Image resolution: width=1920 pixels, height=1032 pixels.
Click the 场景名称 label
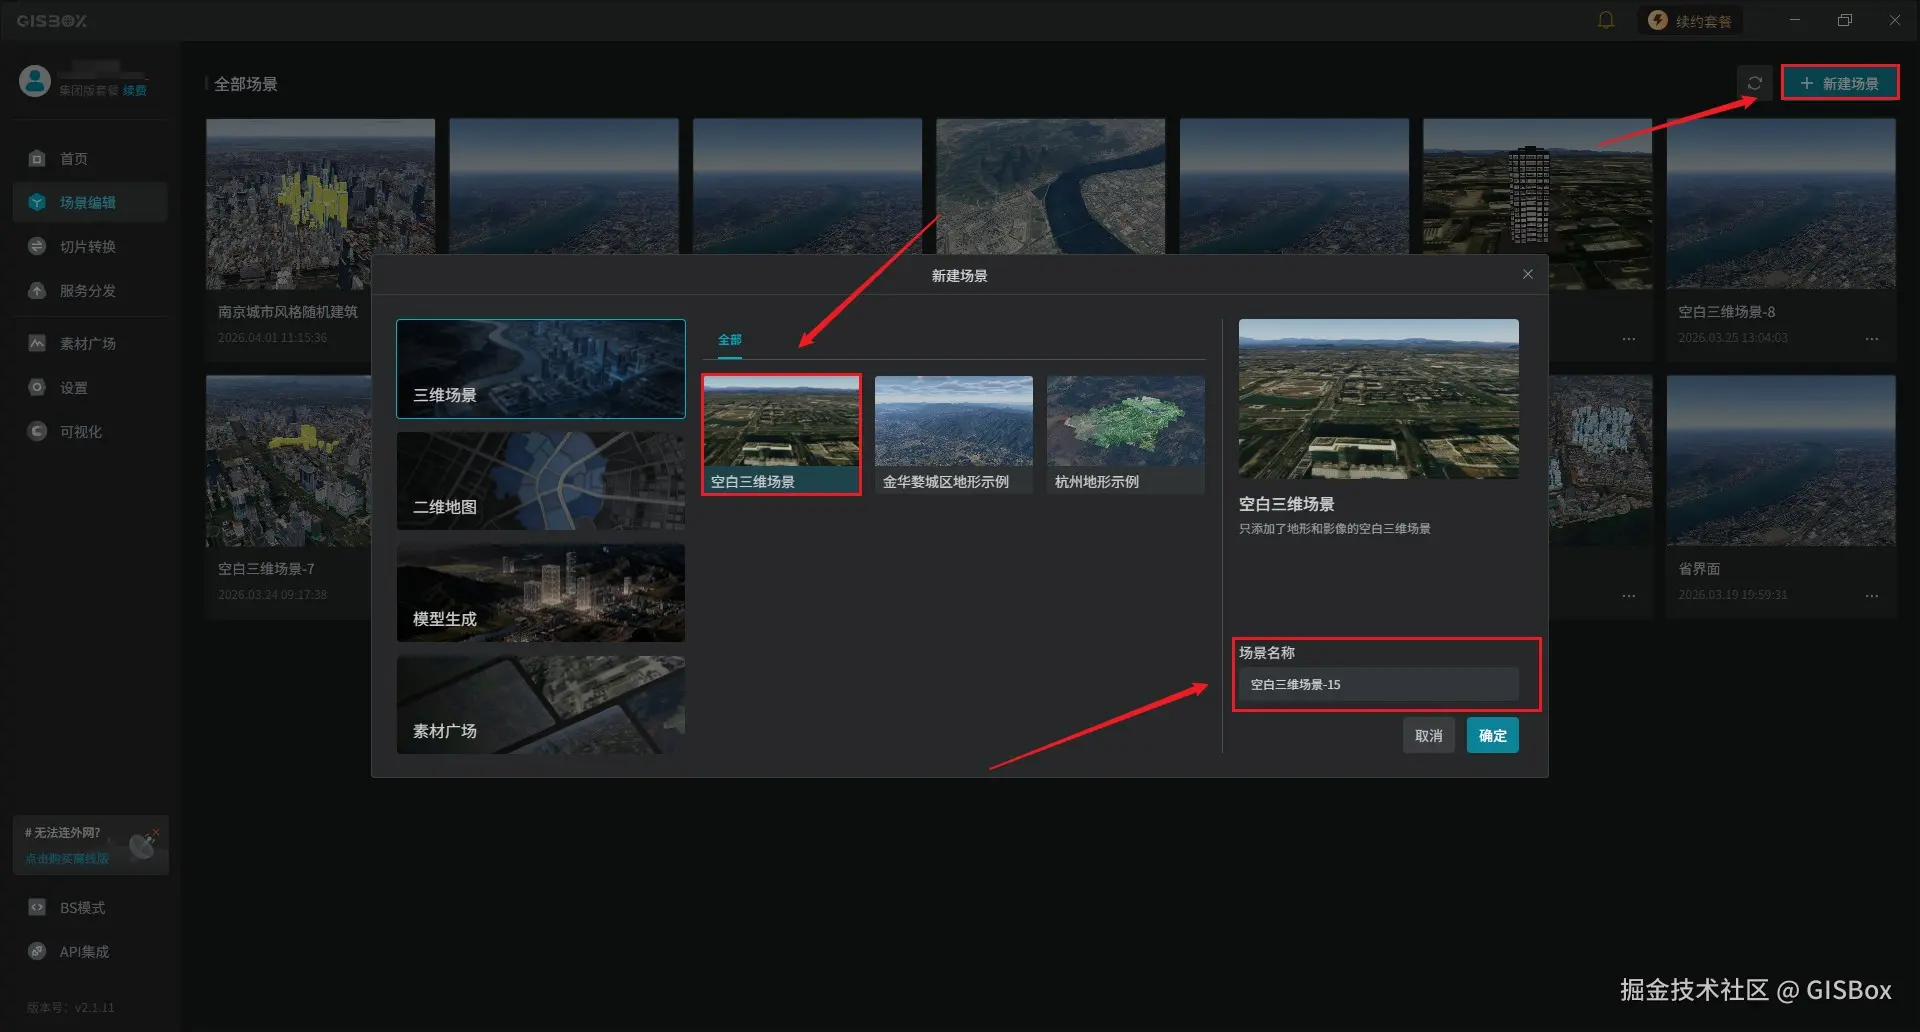pyautogui.click(x=1267, y=653)
